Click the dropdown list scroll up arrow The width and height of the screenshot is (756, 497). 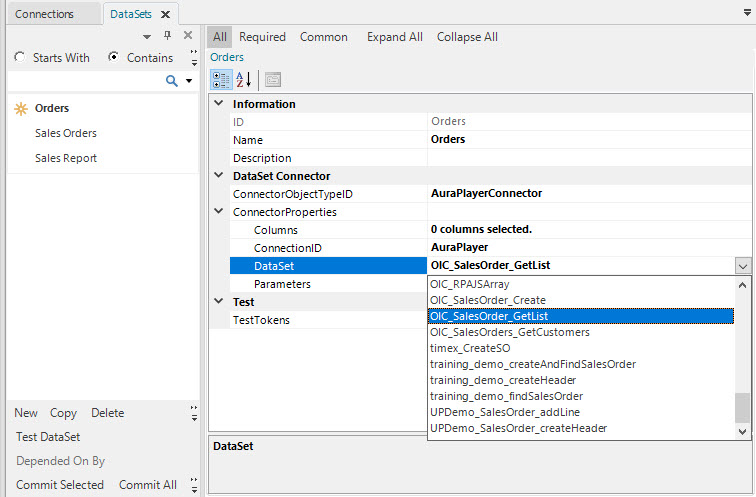coord(742,285)
